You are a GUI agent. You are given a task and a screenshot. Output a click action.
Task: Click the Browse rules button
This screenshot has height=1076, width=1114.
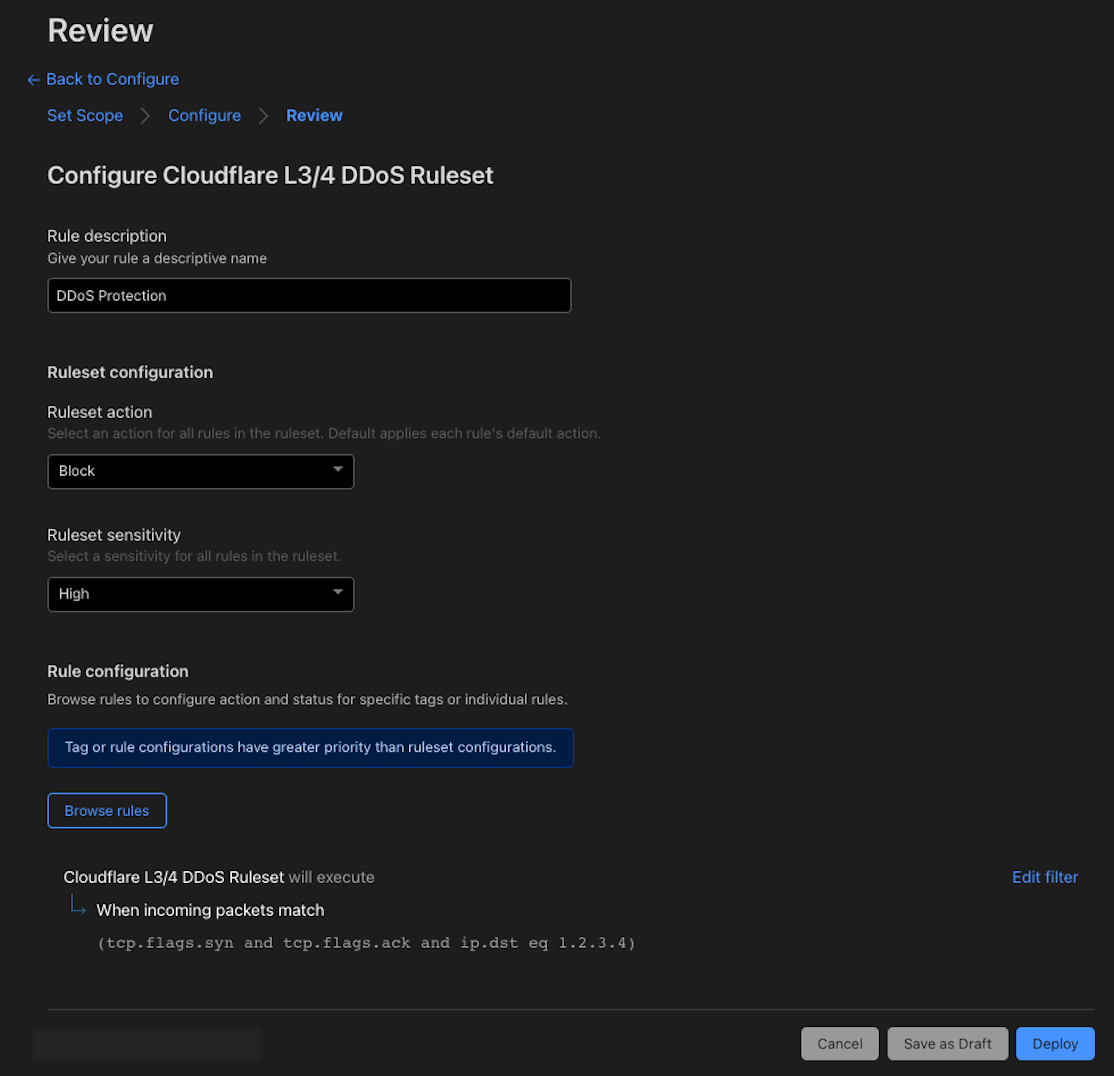[x=107, y=810]
